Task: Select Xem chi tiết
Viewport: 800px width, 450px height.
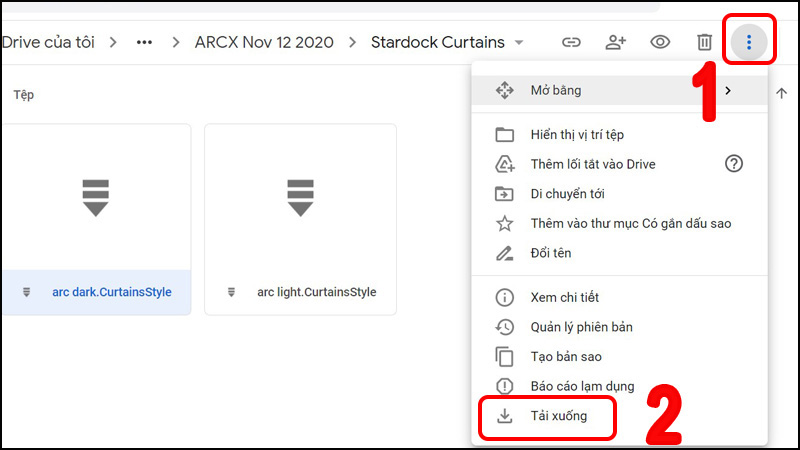Action: (619, 297)
